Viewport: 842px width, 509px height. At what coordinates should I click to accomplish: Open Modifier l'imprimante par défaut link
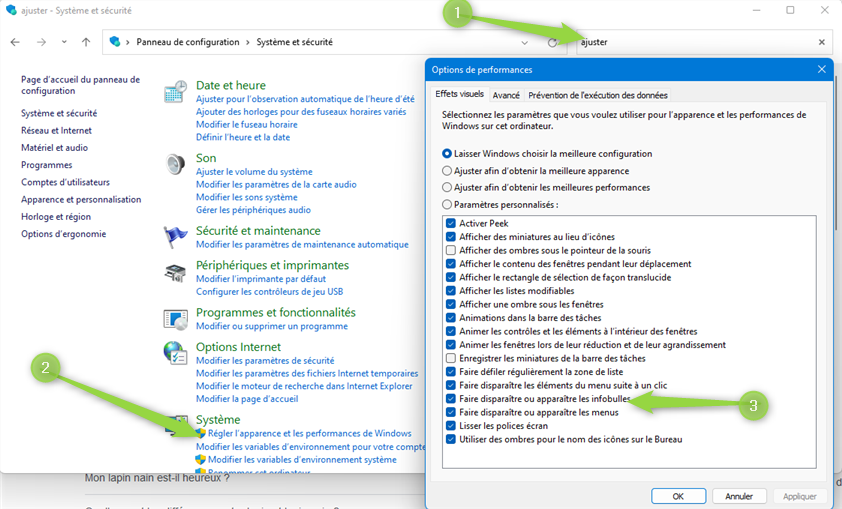pos(261,279)
